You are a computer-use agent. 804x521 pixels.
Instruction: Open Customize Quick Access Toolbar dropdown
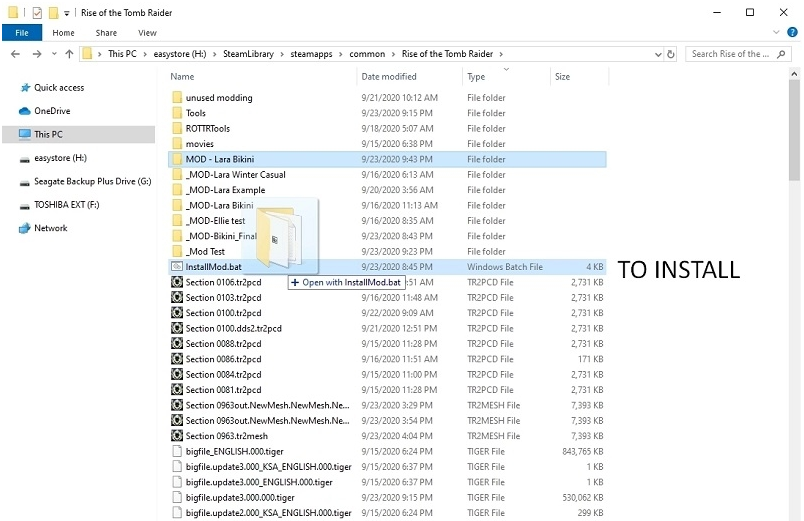click(67, 13)
